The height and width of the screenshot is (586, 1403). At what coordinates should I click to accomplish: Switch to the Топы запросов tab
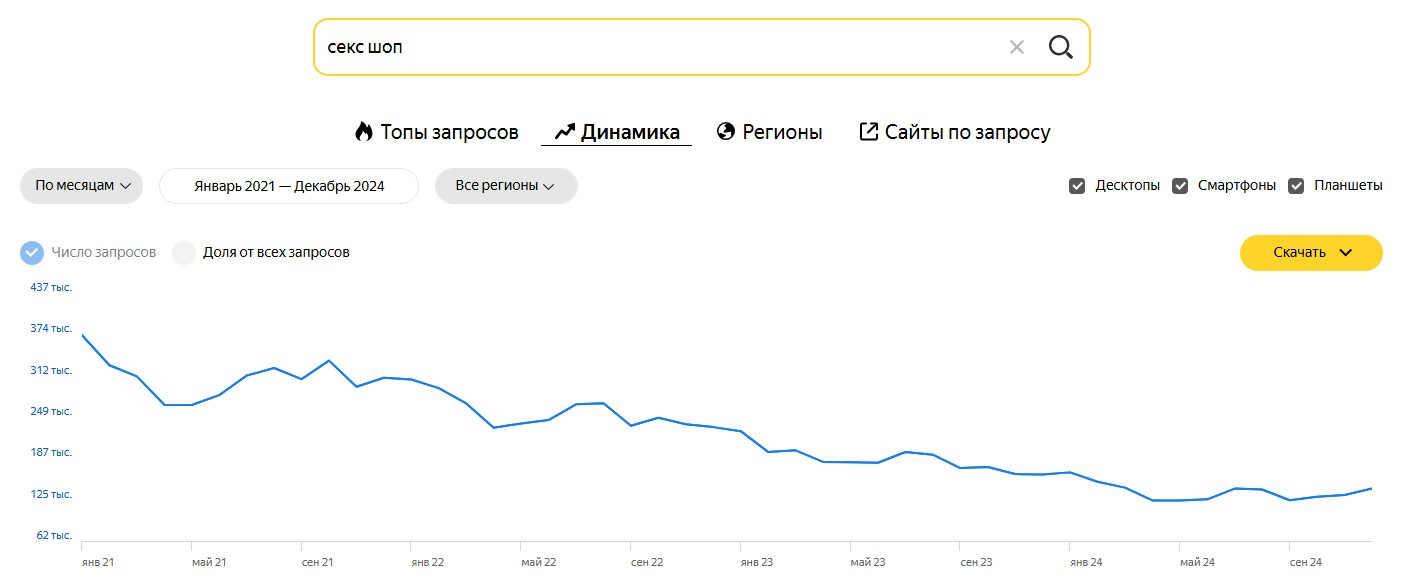coord(449,132)
